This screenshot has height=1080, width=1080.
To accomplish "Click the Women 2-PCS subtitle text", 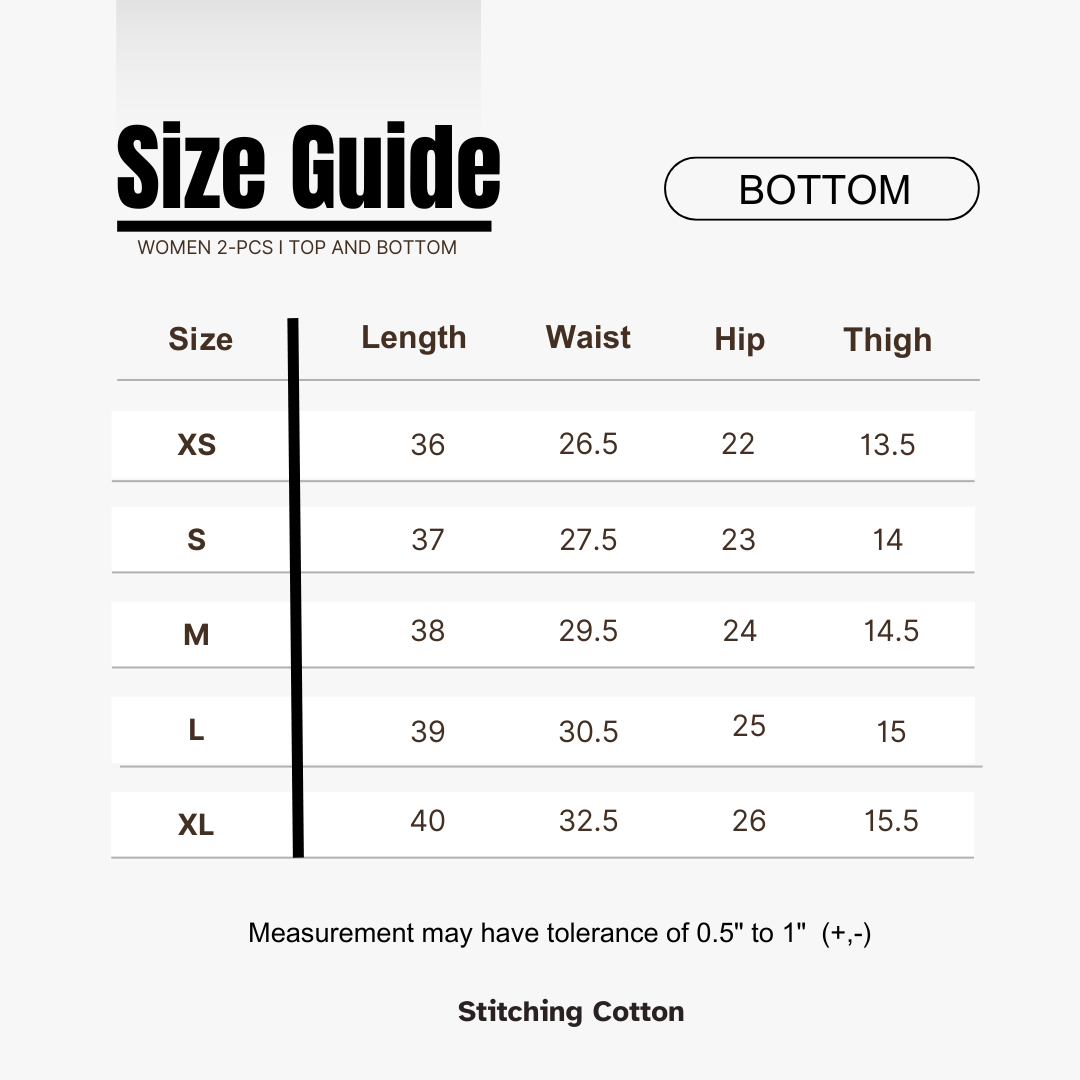I will click(x=297, y=247).
